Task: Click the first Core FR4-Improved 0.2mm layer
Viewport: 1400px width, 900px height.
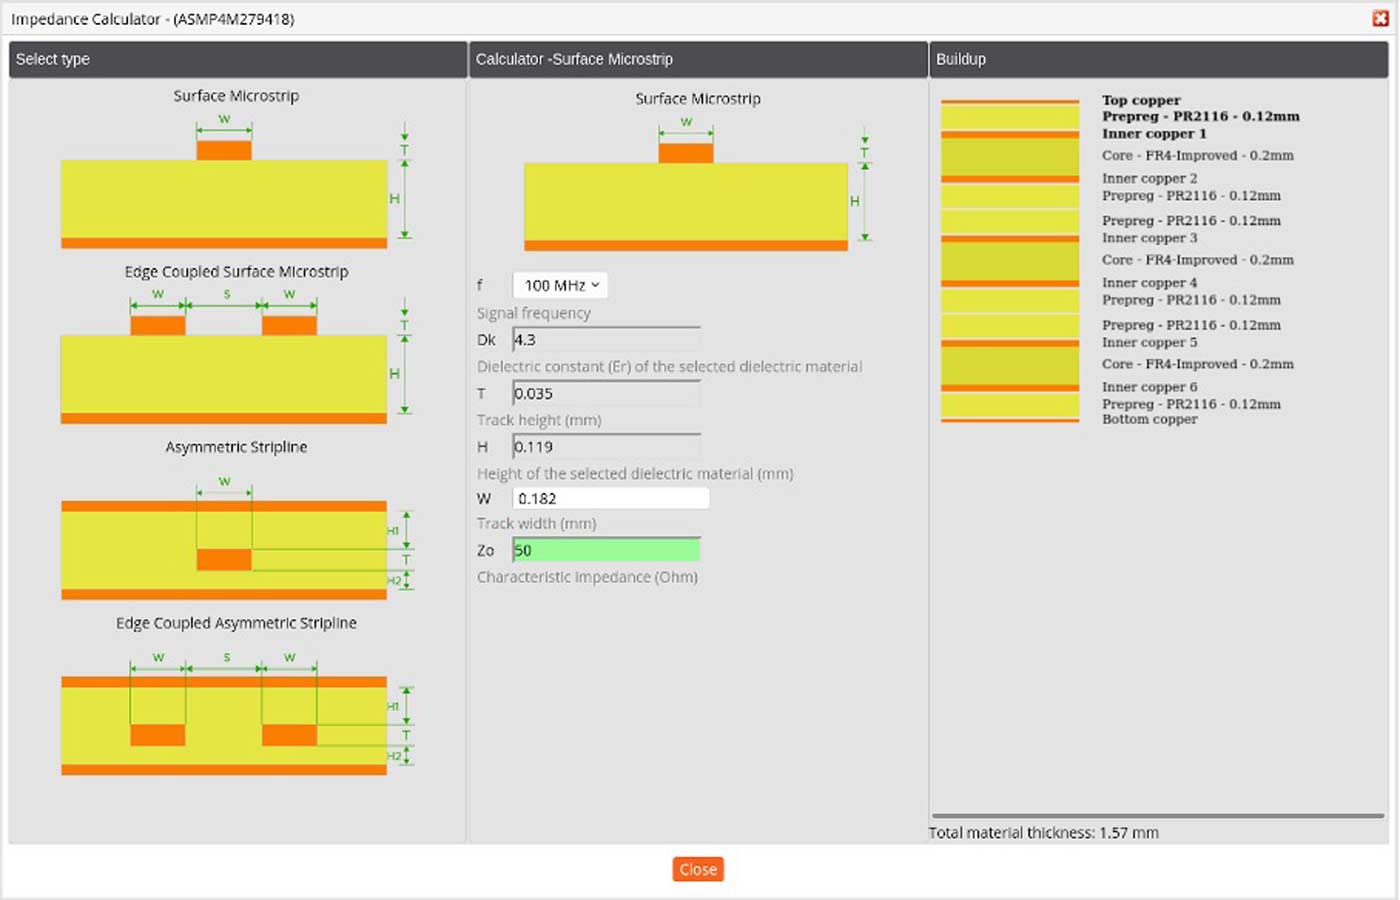Action: [1197, 156]
